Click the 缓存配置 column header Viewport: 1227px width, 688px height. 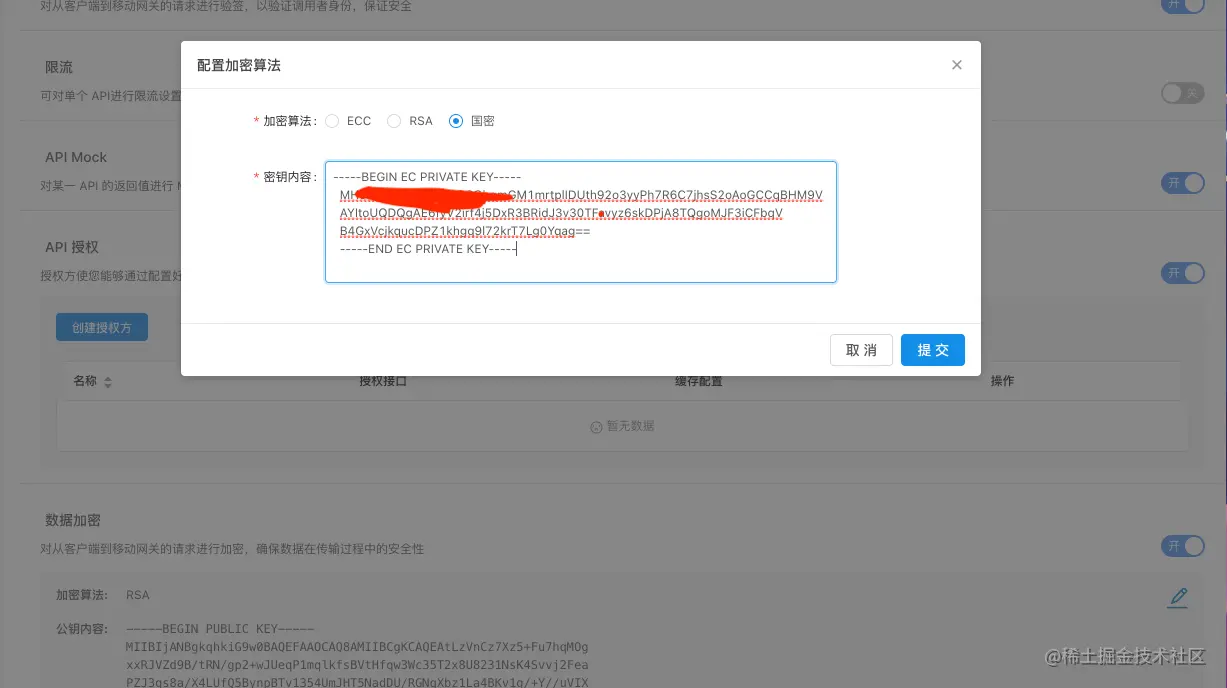tap(699, 381)
